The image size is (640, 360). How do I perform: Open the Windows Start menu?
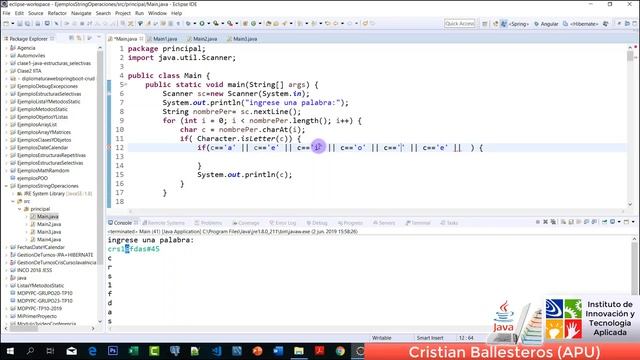click(10, 351)
